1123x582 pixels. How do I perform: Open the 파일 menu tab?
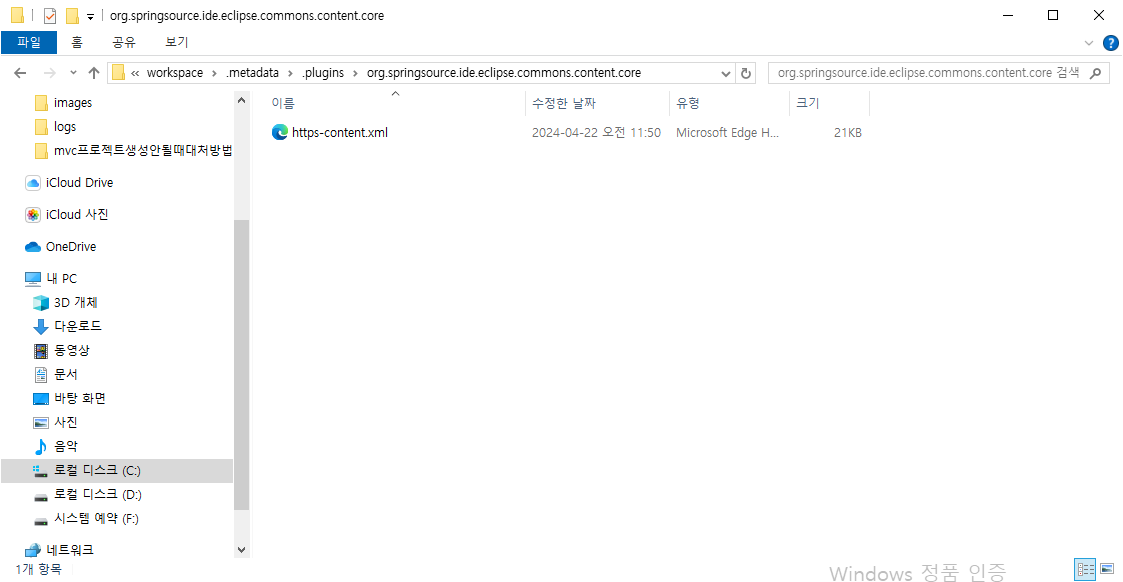click(29, 42)
